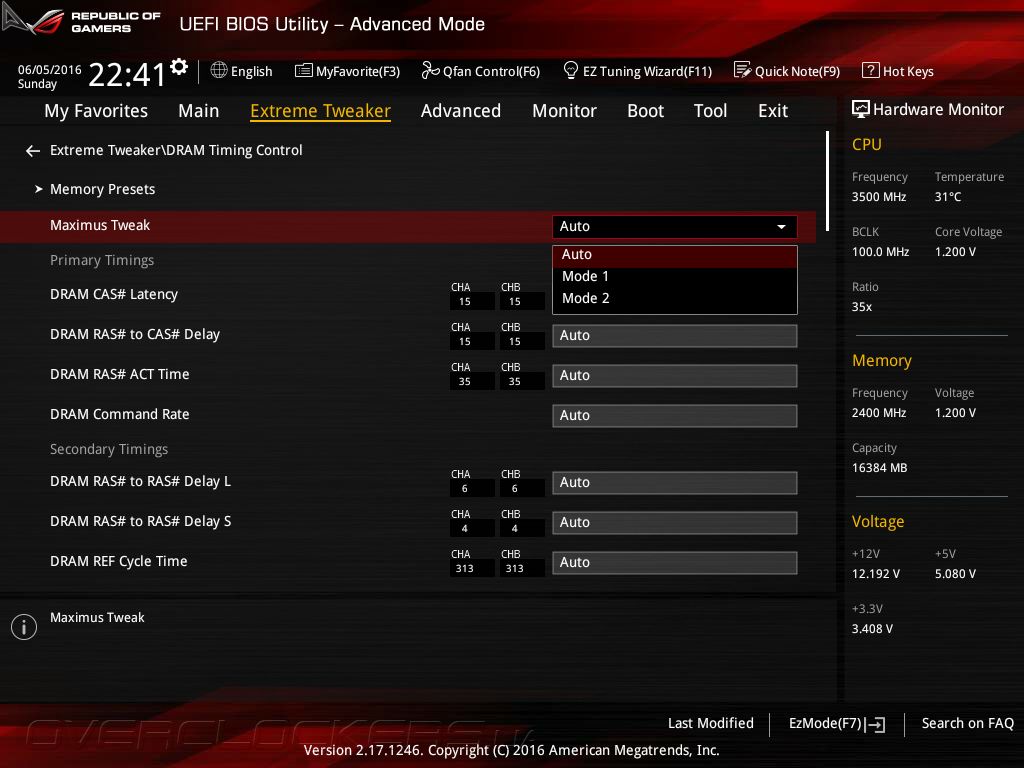Open the Boot menu tab
Viewport: 1024px width, 768px height.
point(645,111)
